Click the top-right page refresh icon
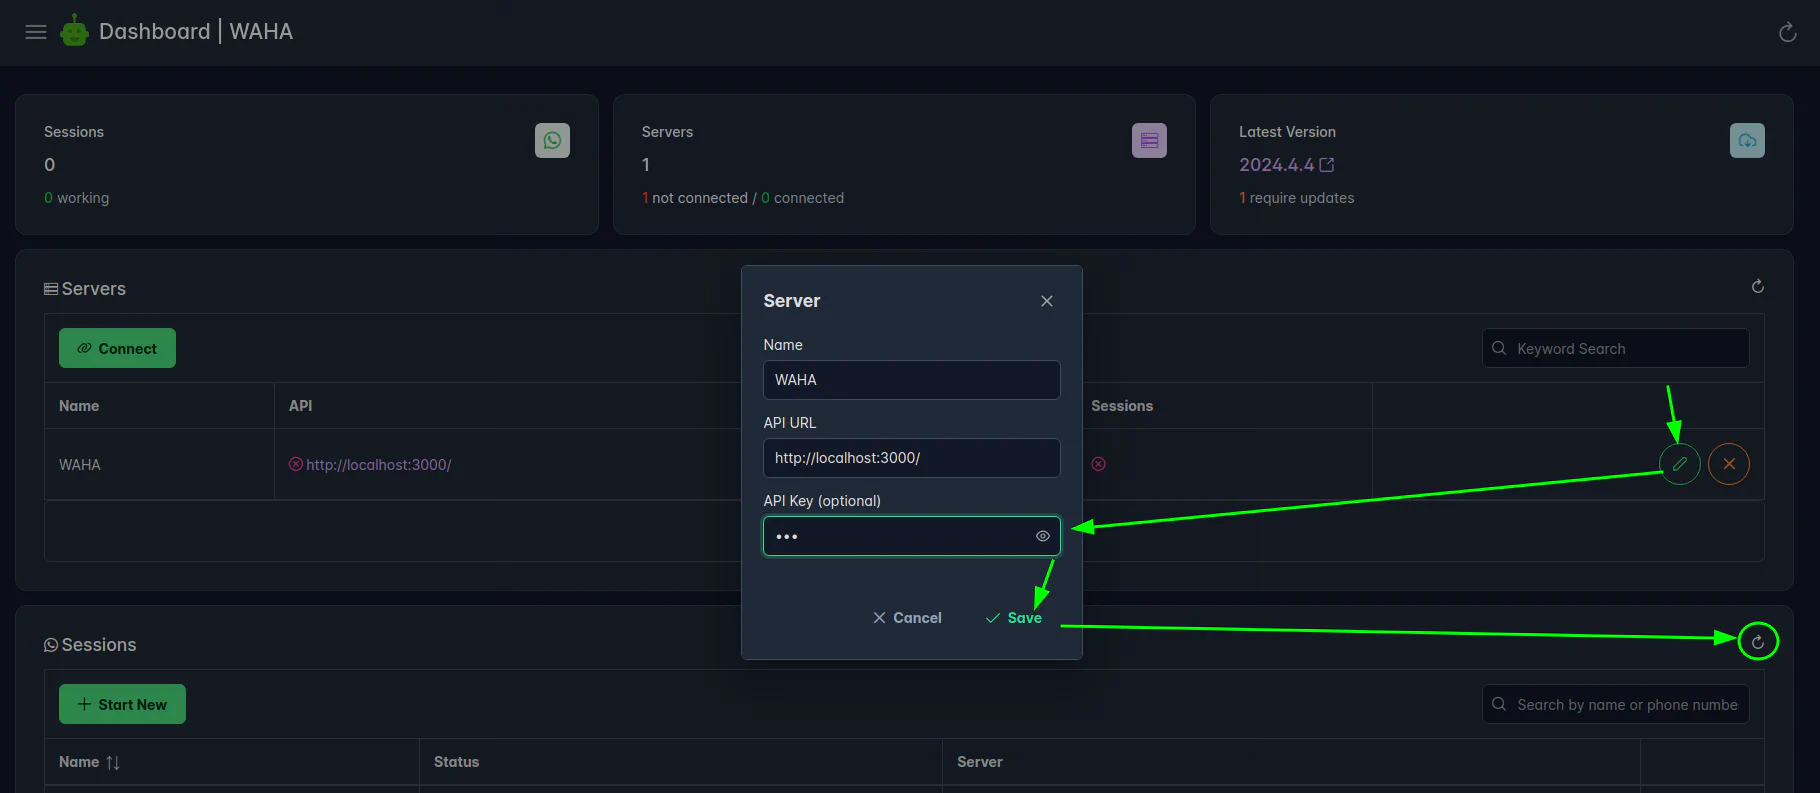 click(x=1787, y=33)
